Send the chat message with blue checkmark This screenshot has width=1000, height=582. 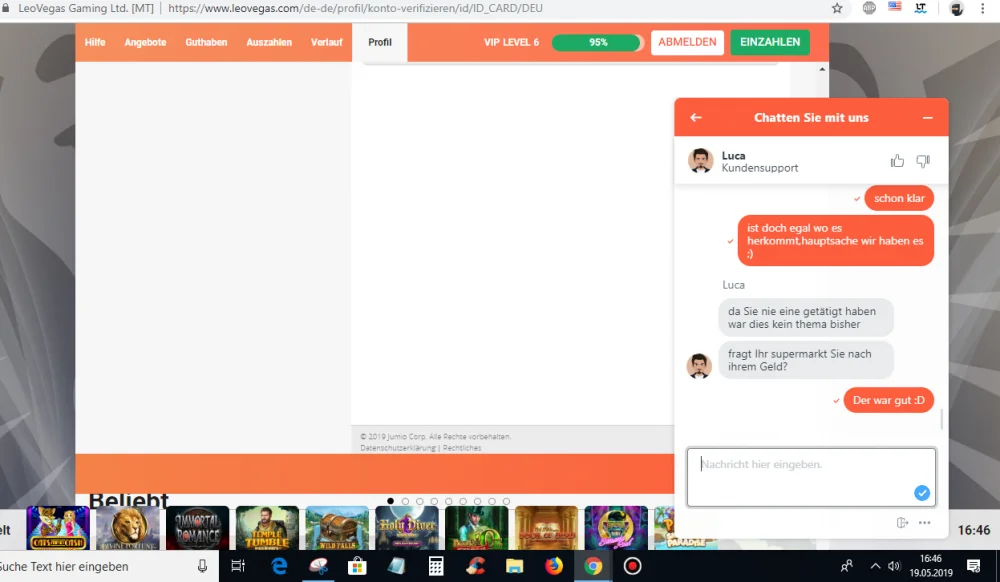(922, 493)
